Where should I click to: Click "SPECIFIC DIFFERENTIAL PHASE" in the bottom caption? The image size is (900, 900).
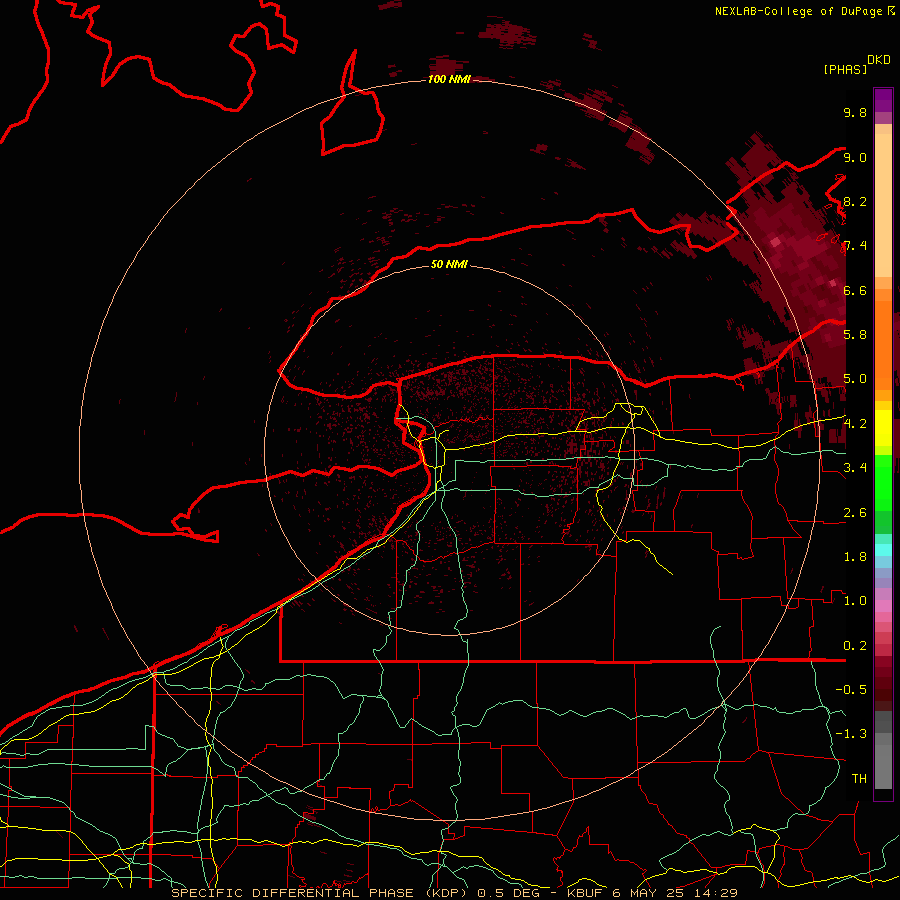[x=292, y=893]
